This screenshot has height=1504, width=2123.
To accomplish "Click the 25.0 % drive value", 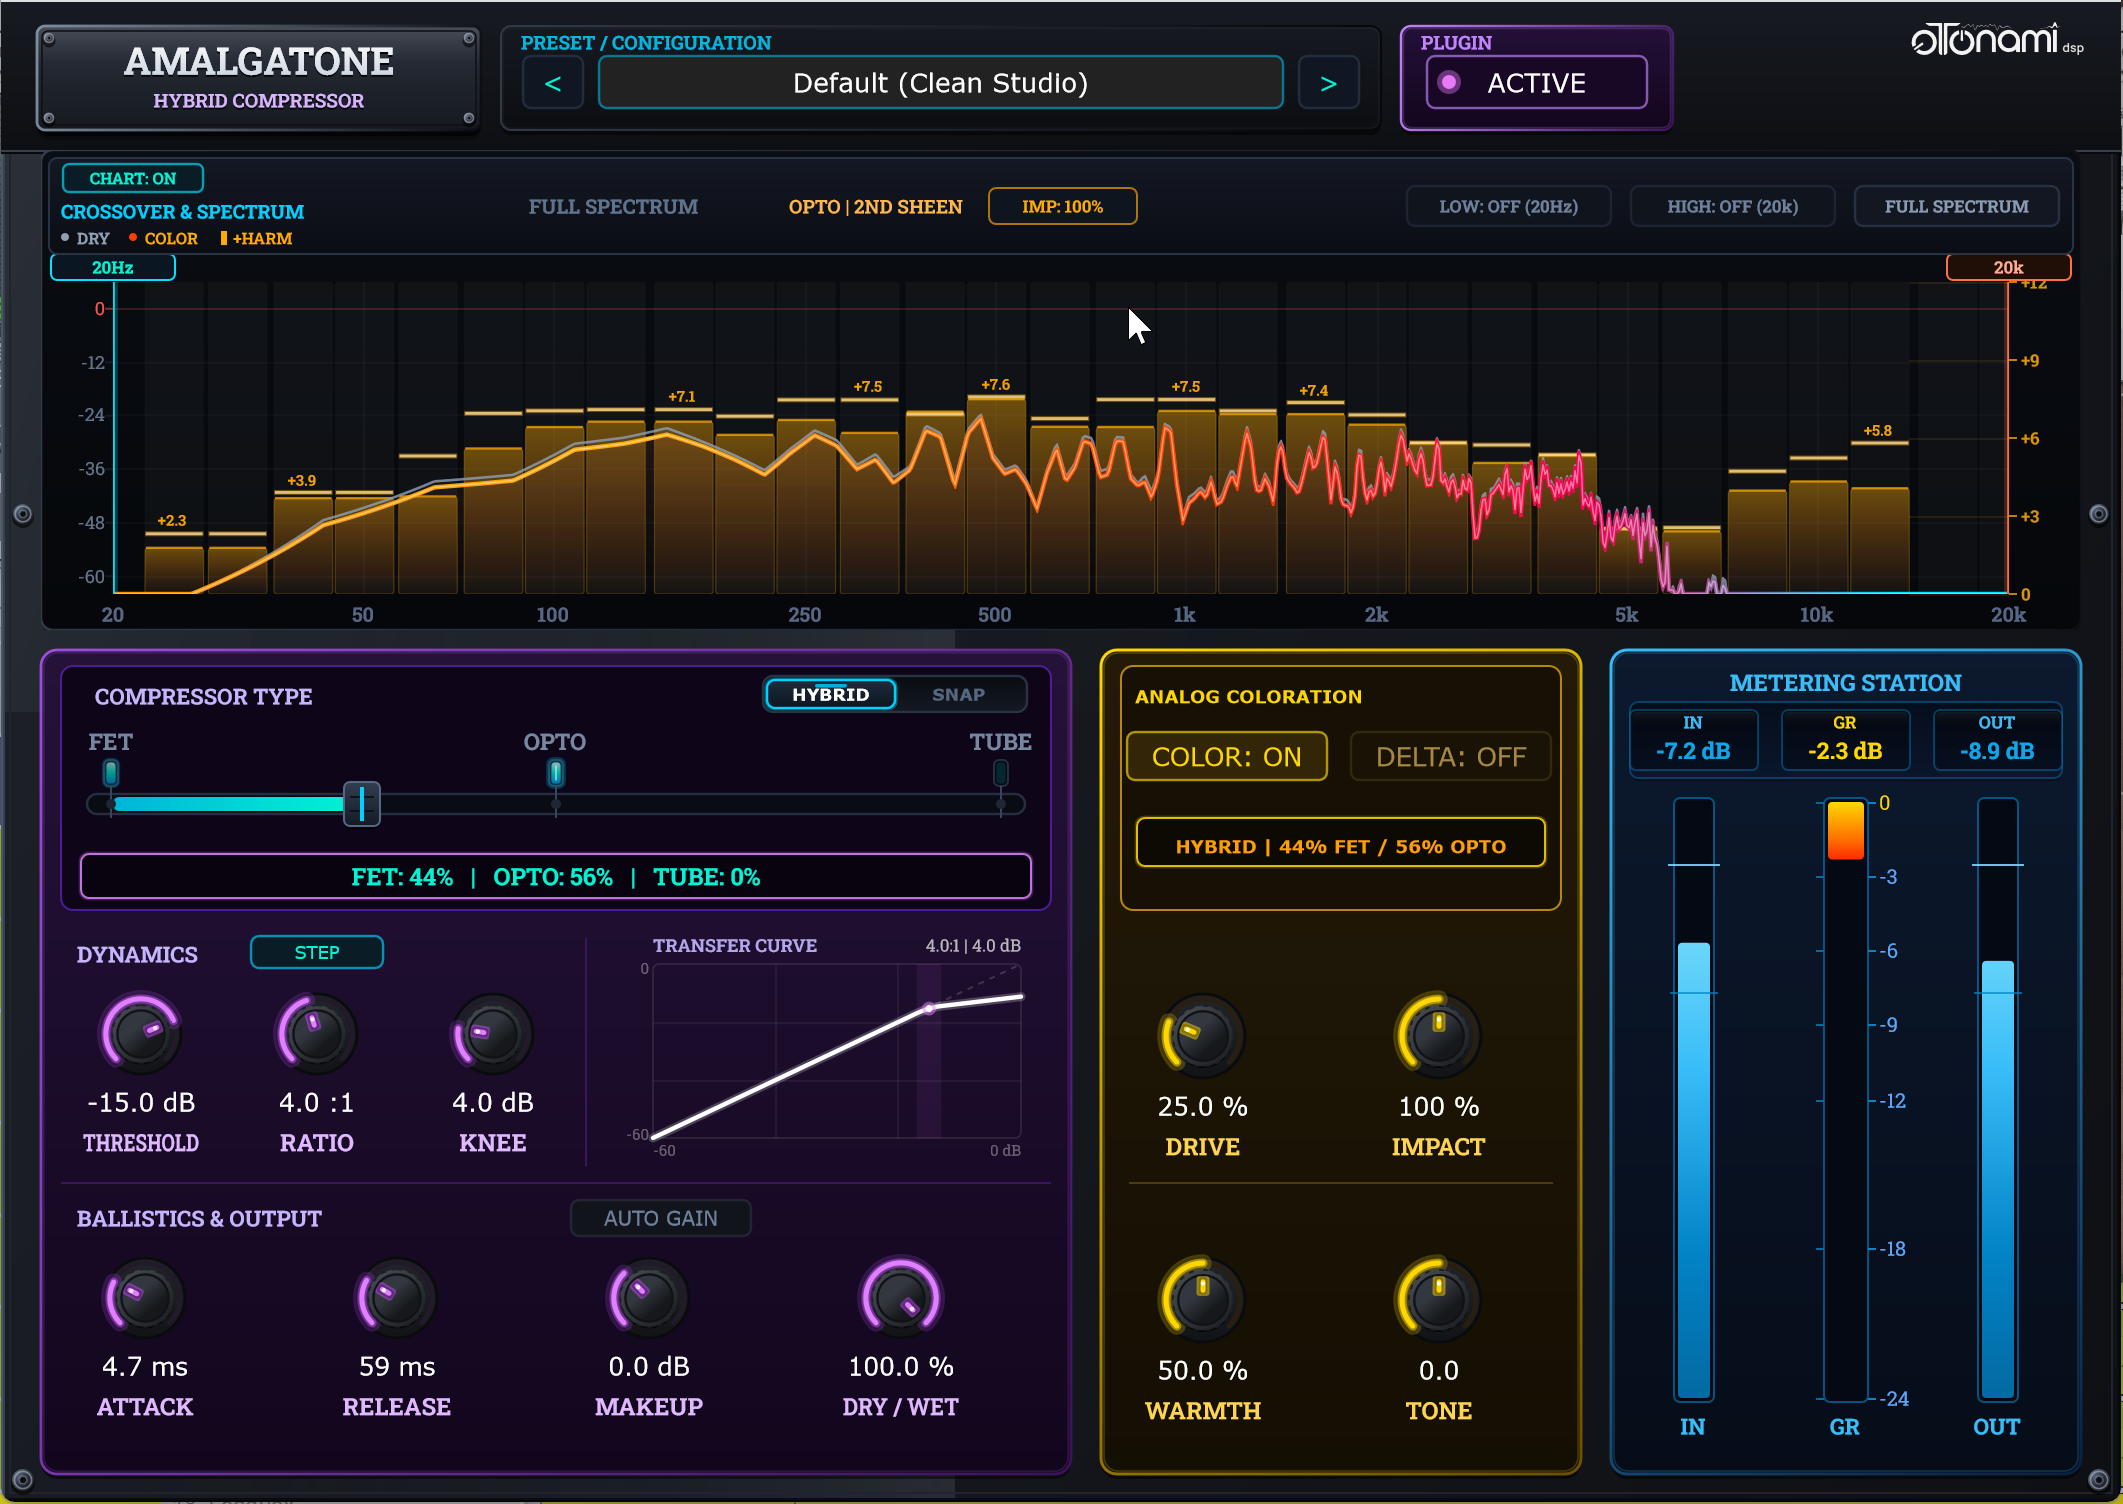I will pos(1202,1106).
